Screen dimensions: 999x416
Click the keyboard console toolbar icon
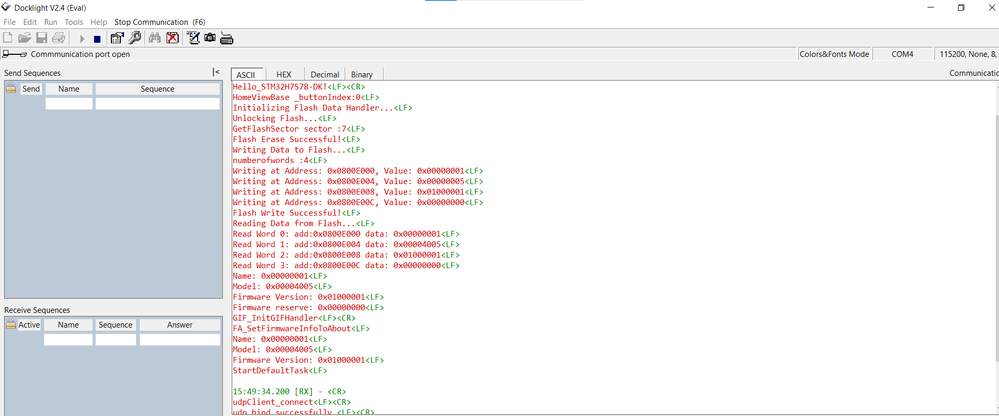(227, 39)
